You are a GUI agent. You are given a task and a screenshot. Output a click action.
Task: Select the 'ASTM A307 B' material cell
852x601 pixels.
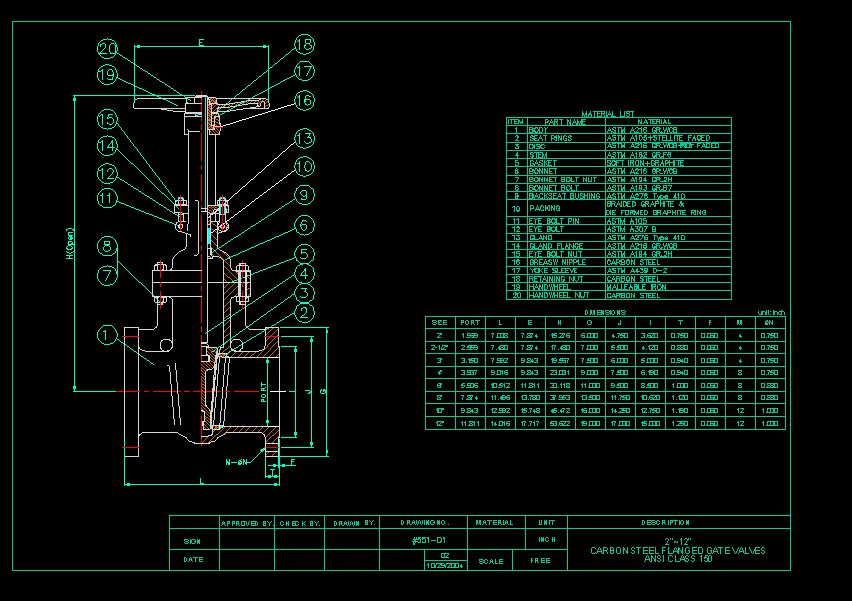[x=631, y=229]
